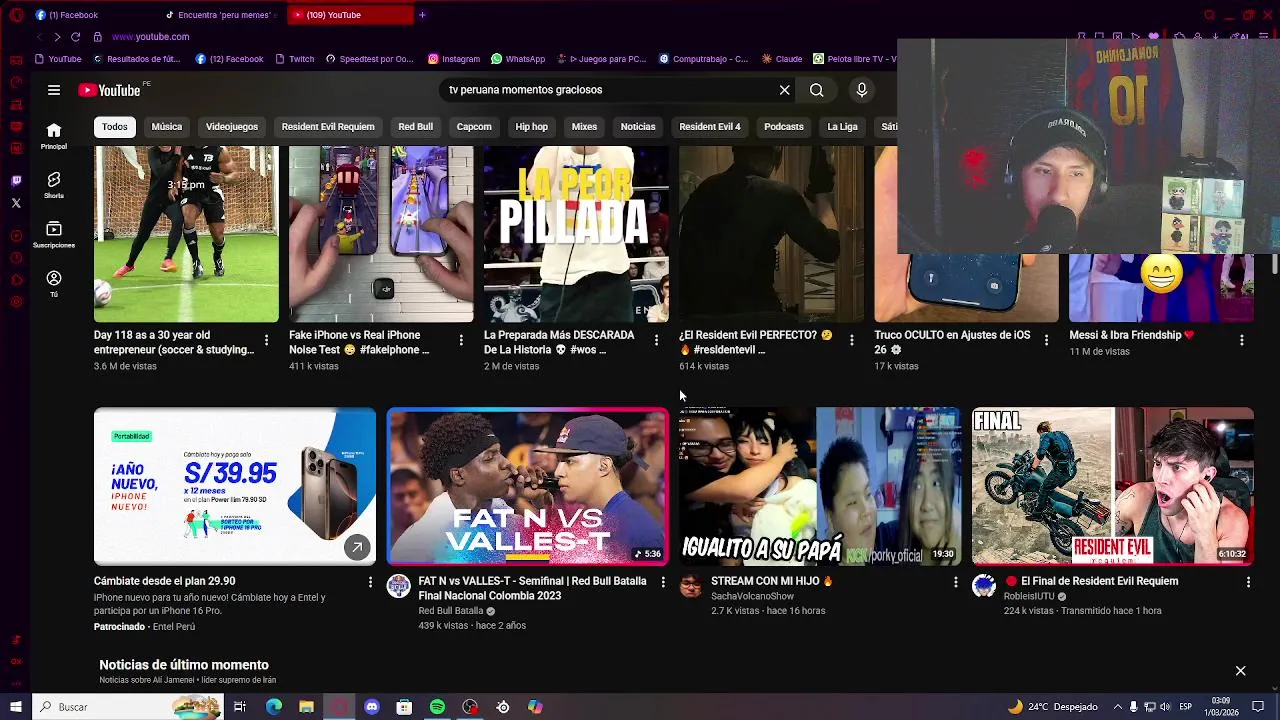Screen dimensions: 1280x720
Task: Open Twitch icon in the Opera sidebar
Action: tap(16, 181)
